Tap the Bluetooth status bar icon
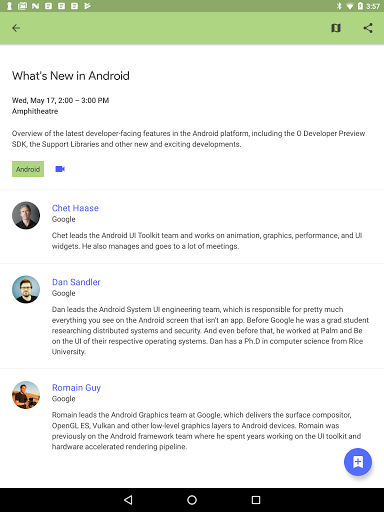Viewport: 384px width, 512px height. [339, 6]
